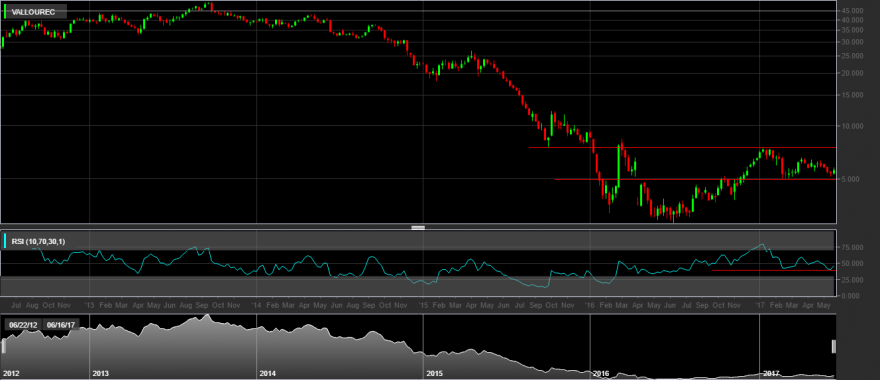Click the 30.000 price axis label

(x=851, y=42)
